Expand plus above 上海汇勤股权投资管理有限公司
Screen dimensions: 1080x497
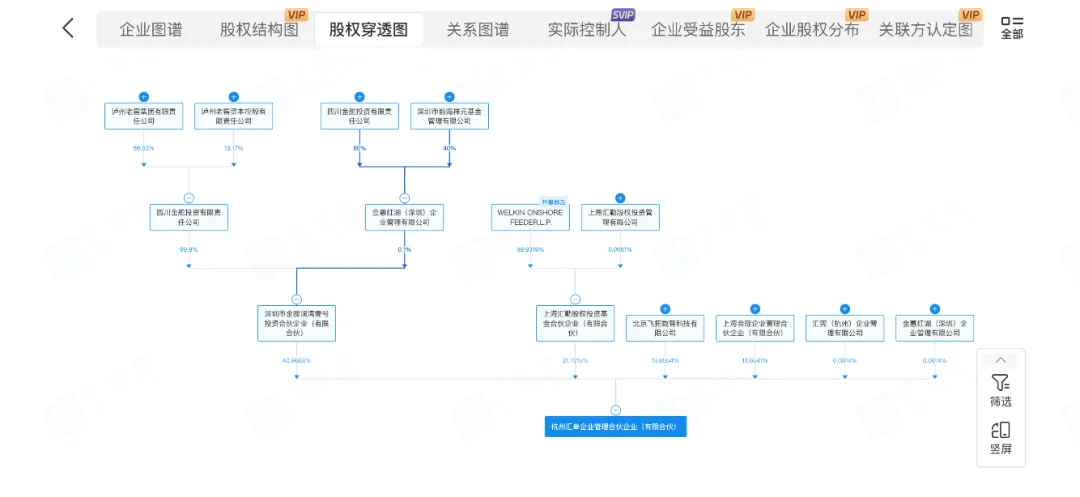tap(620, 198)
